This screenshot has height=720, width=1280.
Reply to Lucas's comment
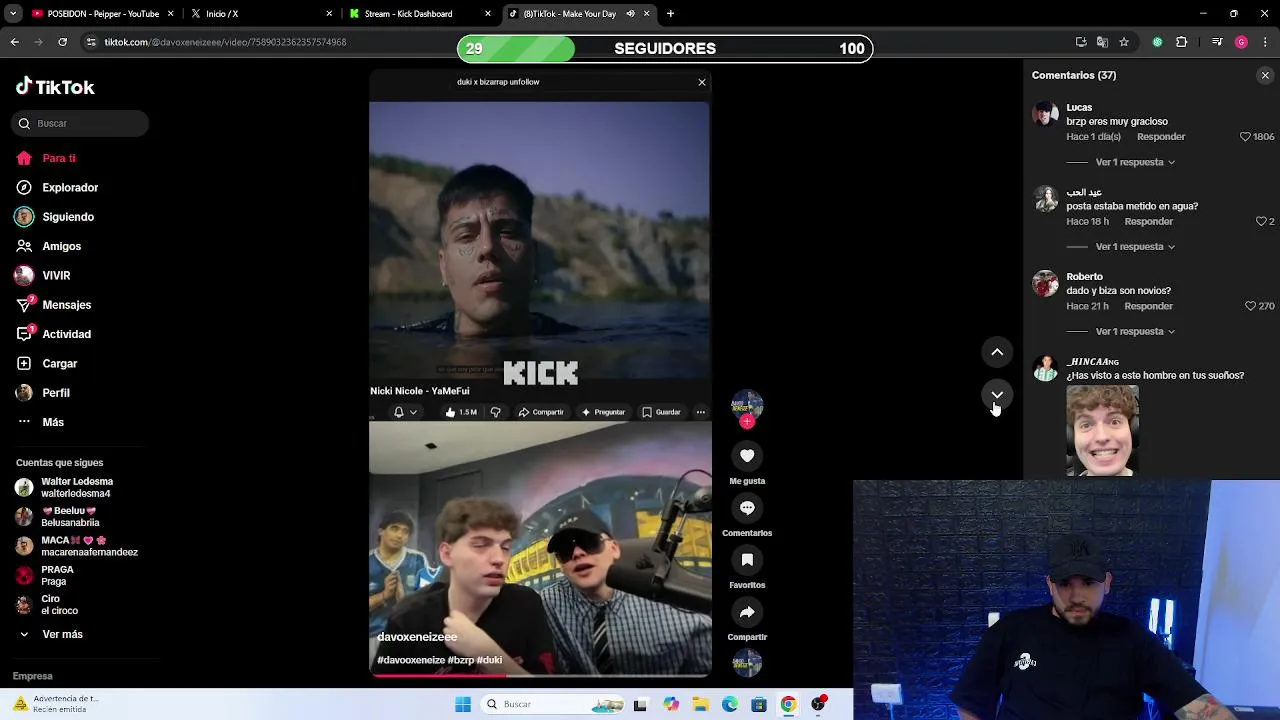pos(1161,137)
